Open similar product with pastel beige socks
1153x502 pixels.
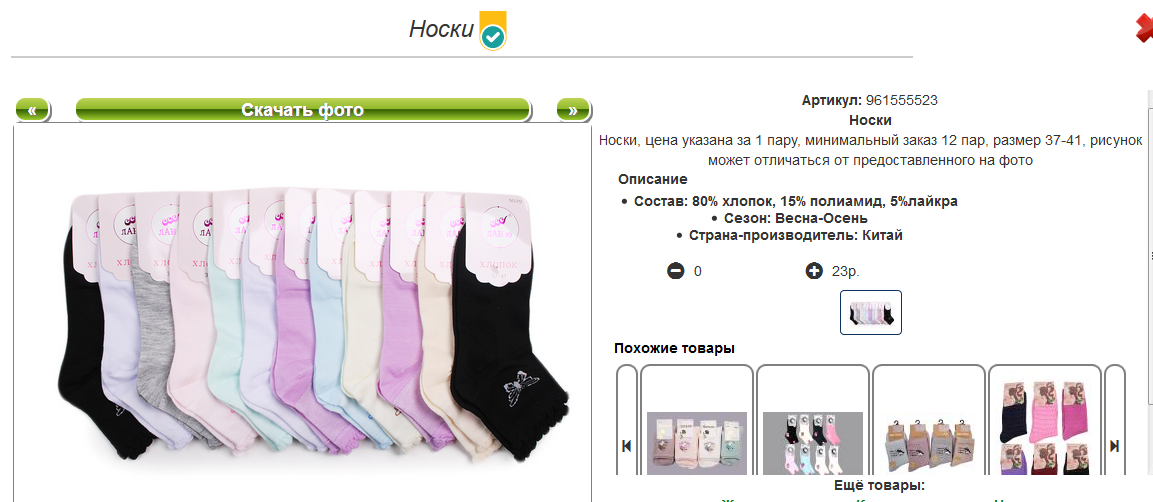[x=697, y=442]
